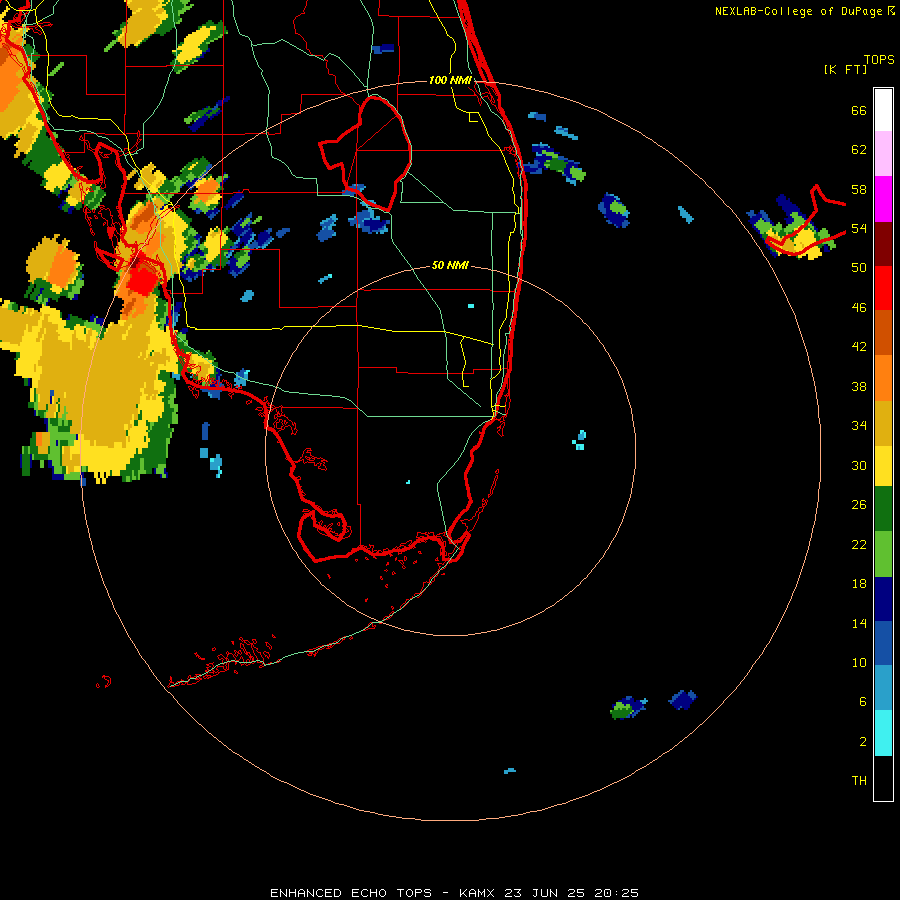Click the "10" legend value

(x=859, y=663)
